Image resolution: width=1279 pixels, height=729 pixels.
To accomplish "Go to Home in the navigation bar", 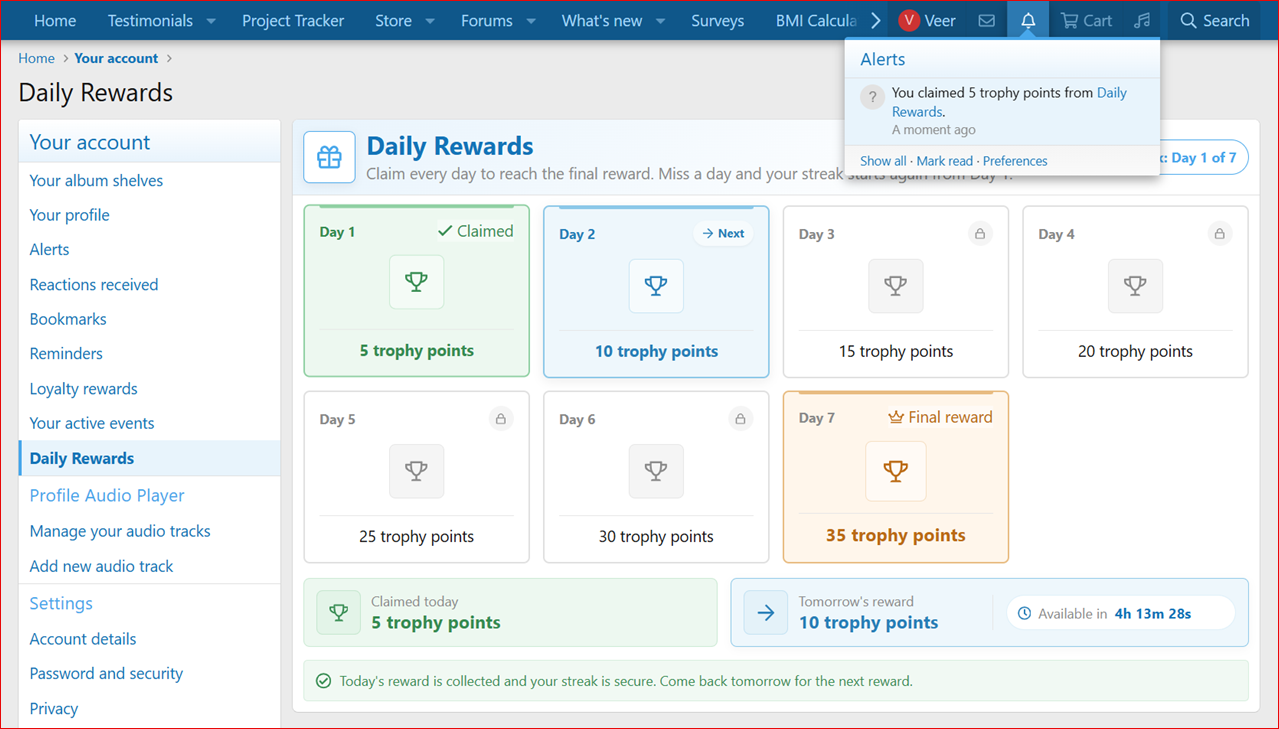I will click(x=55, y=20).
